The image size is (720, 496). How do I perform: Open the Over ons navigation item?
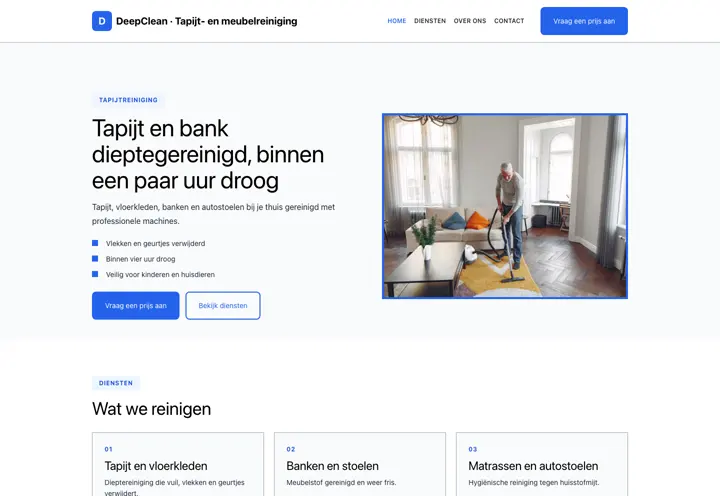470,21
